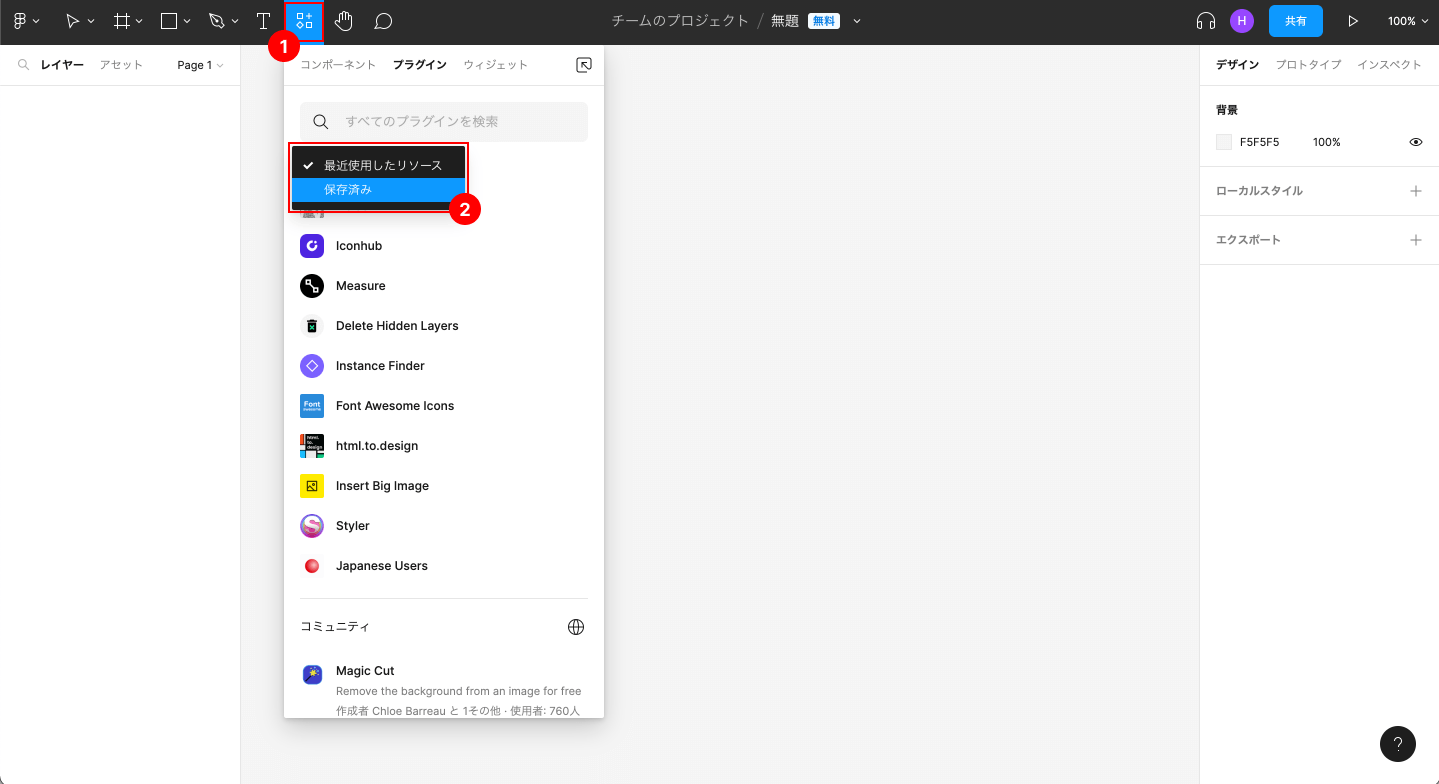1439x784 pixels.
Task: Select the Hand tool
Action: pos(344,21)
